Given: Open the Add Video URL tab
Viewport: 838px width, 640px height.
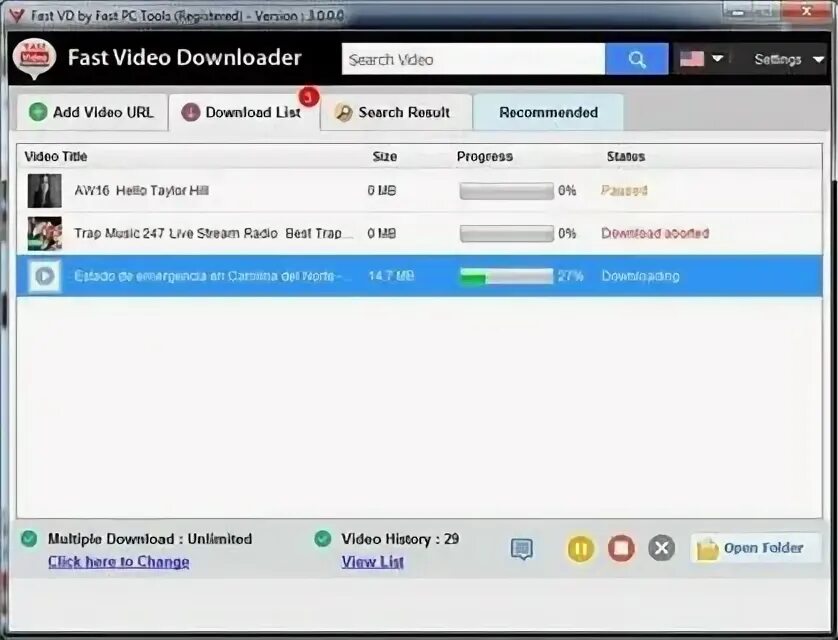Looking at the screenshot, I should coord(90,111).
